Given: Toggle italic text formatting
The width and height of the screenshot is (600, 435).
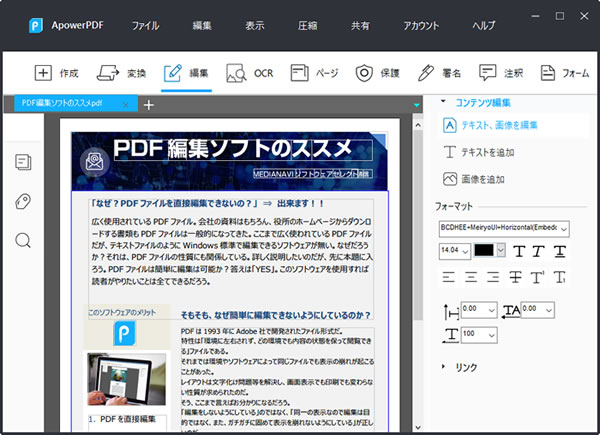Looking at the screenshot, I should click(x=538, y=251).
